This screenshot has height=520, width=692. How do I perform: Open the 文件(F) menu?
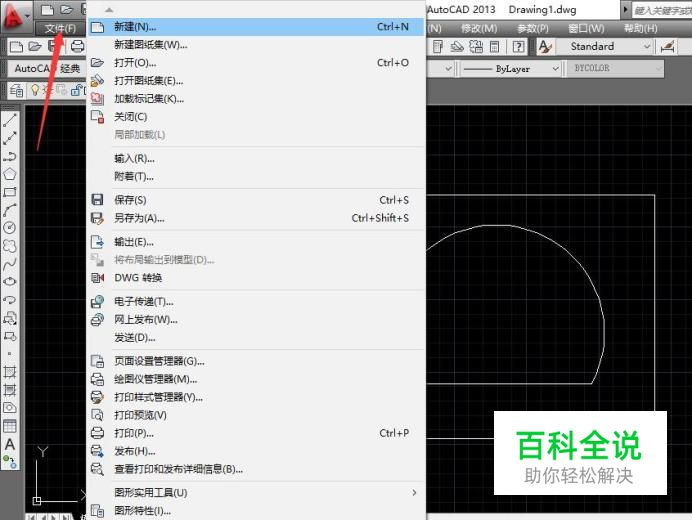pyautogui.click(x=60, y=28)
